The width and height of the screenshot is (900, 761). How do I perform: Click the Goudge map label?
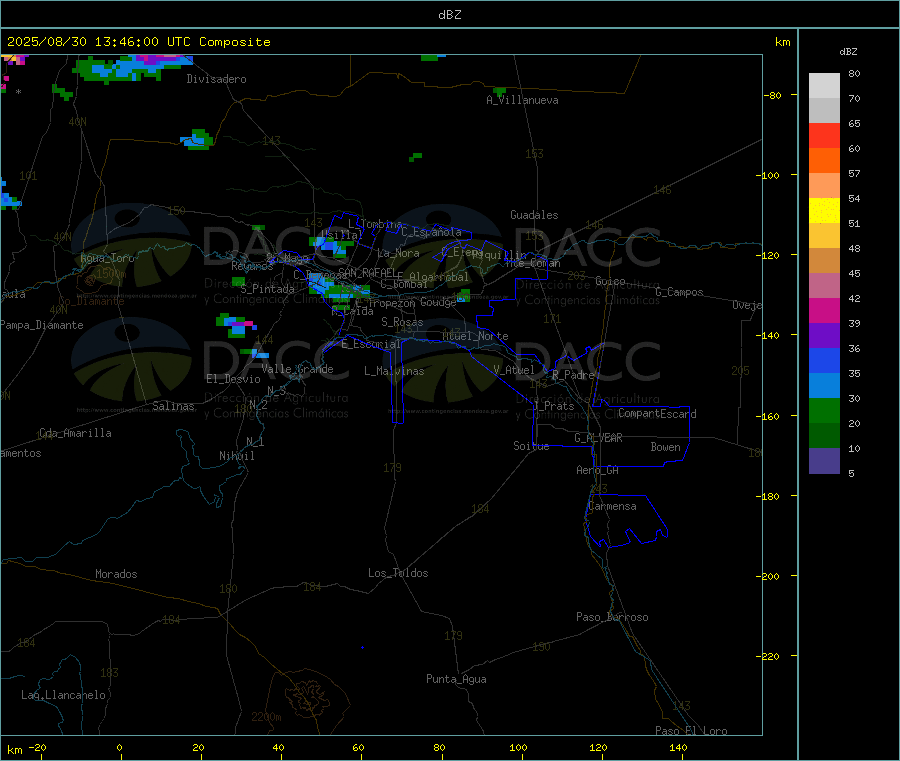coord(438,302)
